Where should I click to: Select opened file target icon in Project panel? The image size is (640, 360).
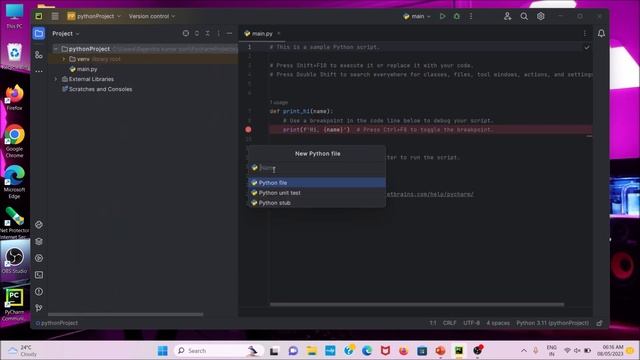coord(186,33)
